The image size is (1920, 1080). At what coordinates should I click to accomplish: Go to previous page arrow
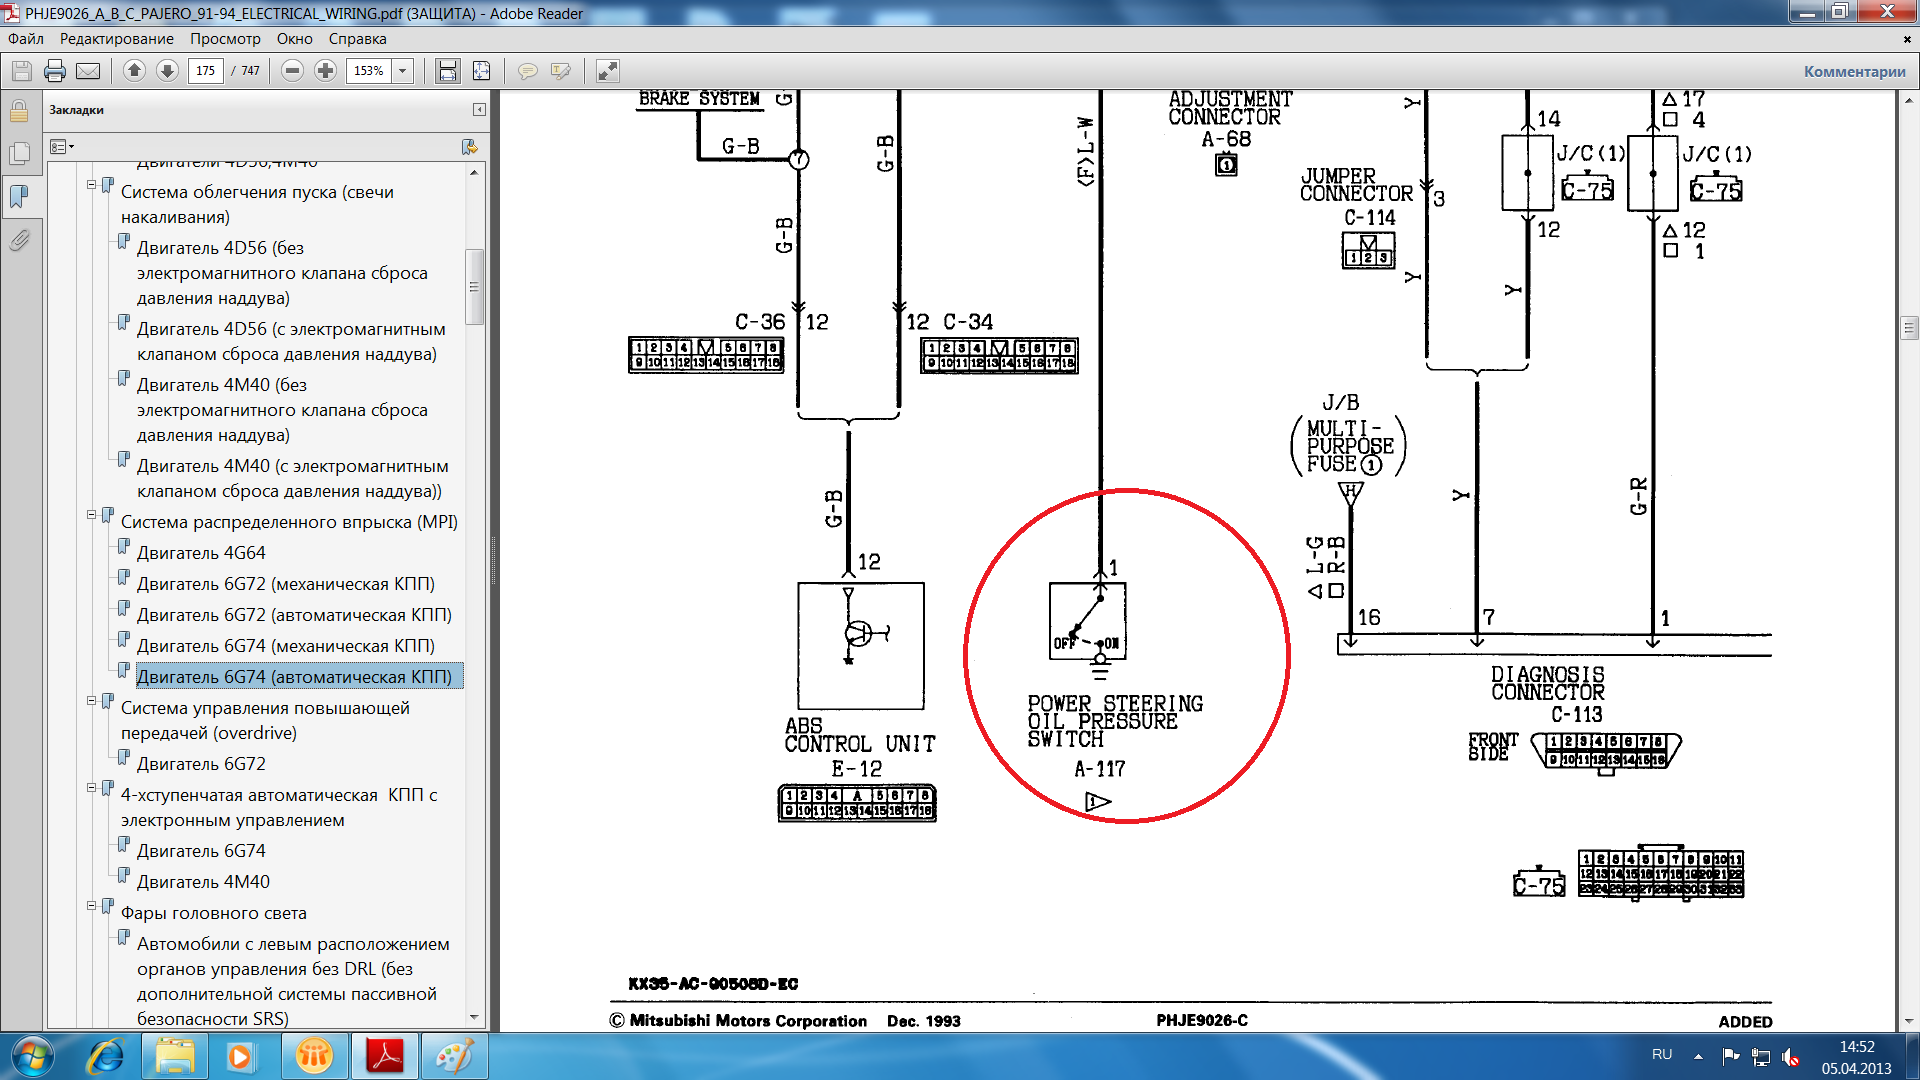tap(134, 71)
